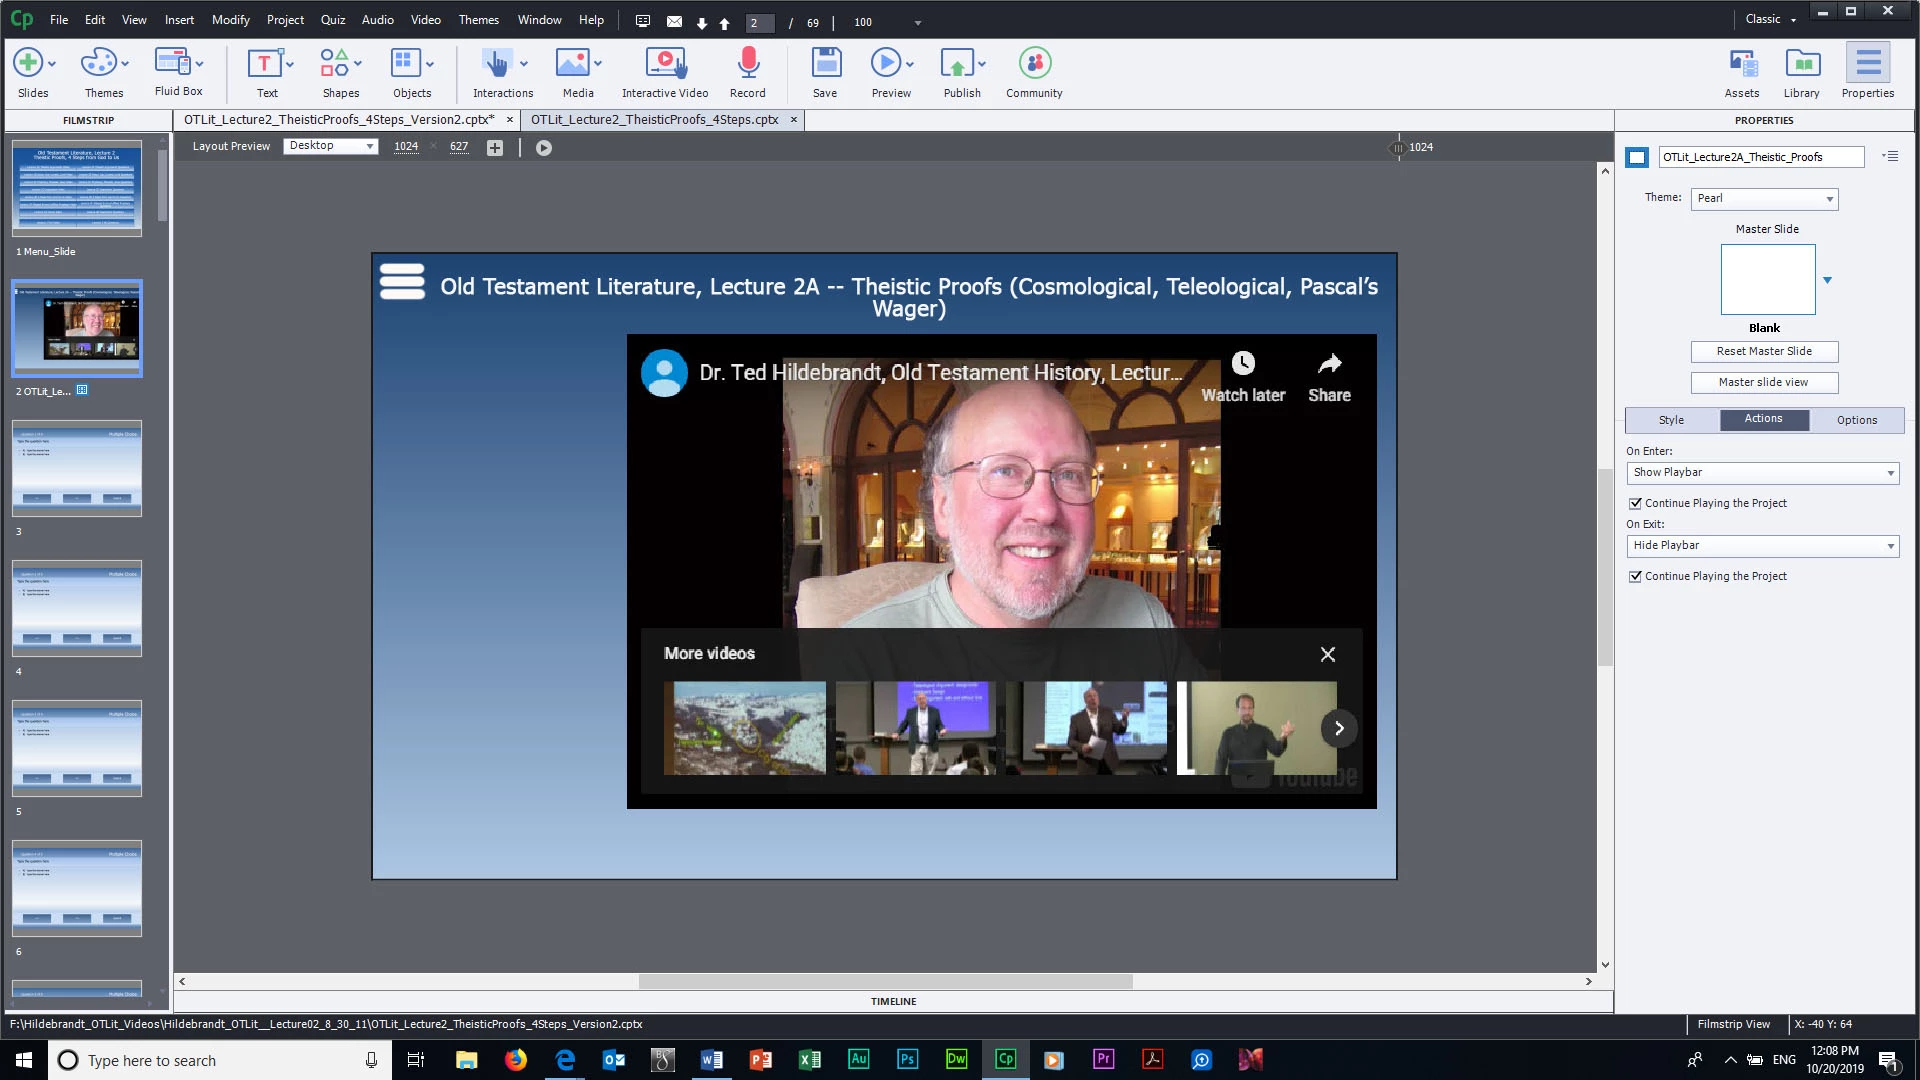This screenshot has width=1920, height=1080.
Task: Open the Assets panel icon
Action: coord(1742,65)
